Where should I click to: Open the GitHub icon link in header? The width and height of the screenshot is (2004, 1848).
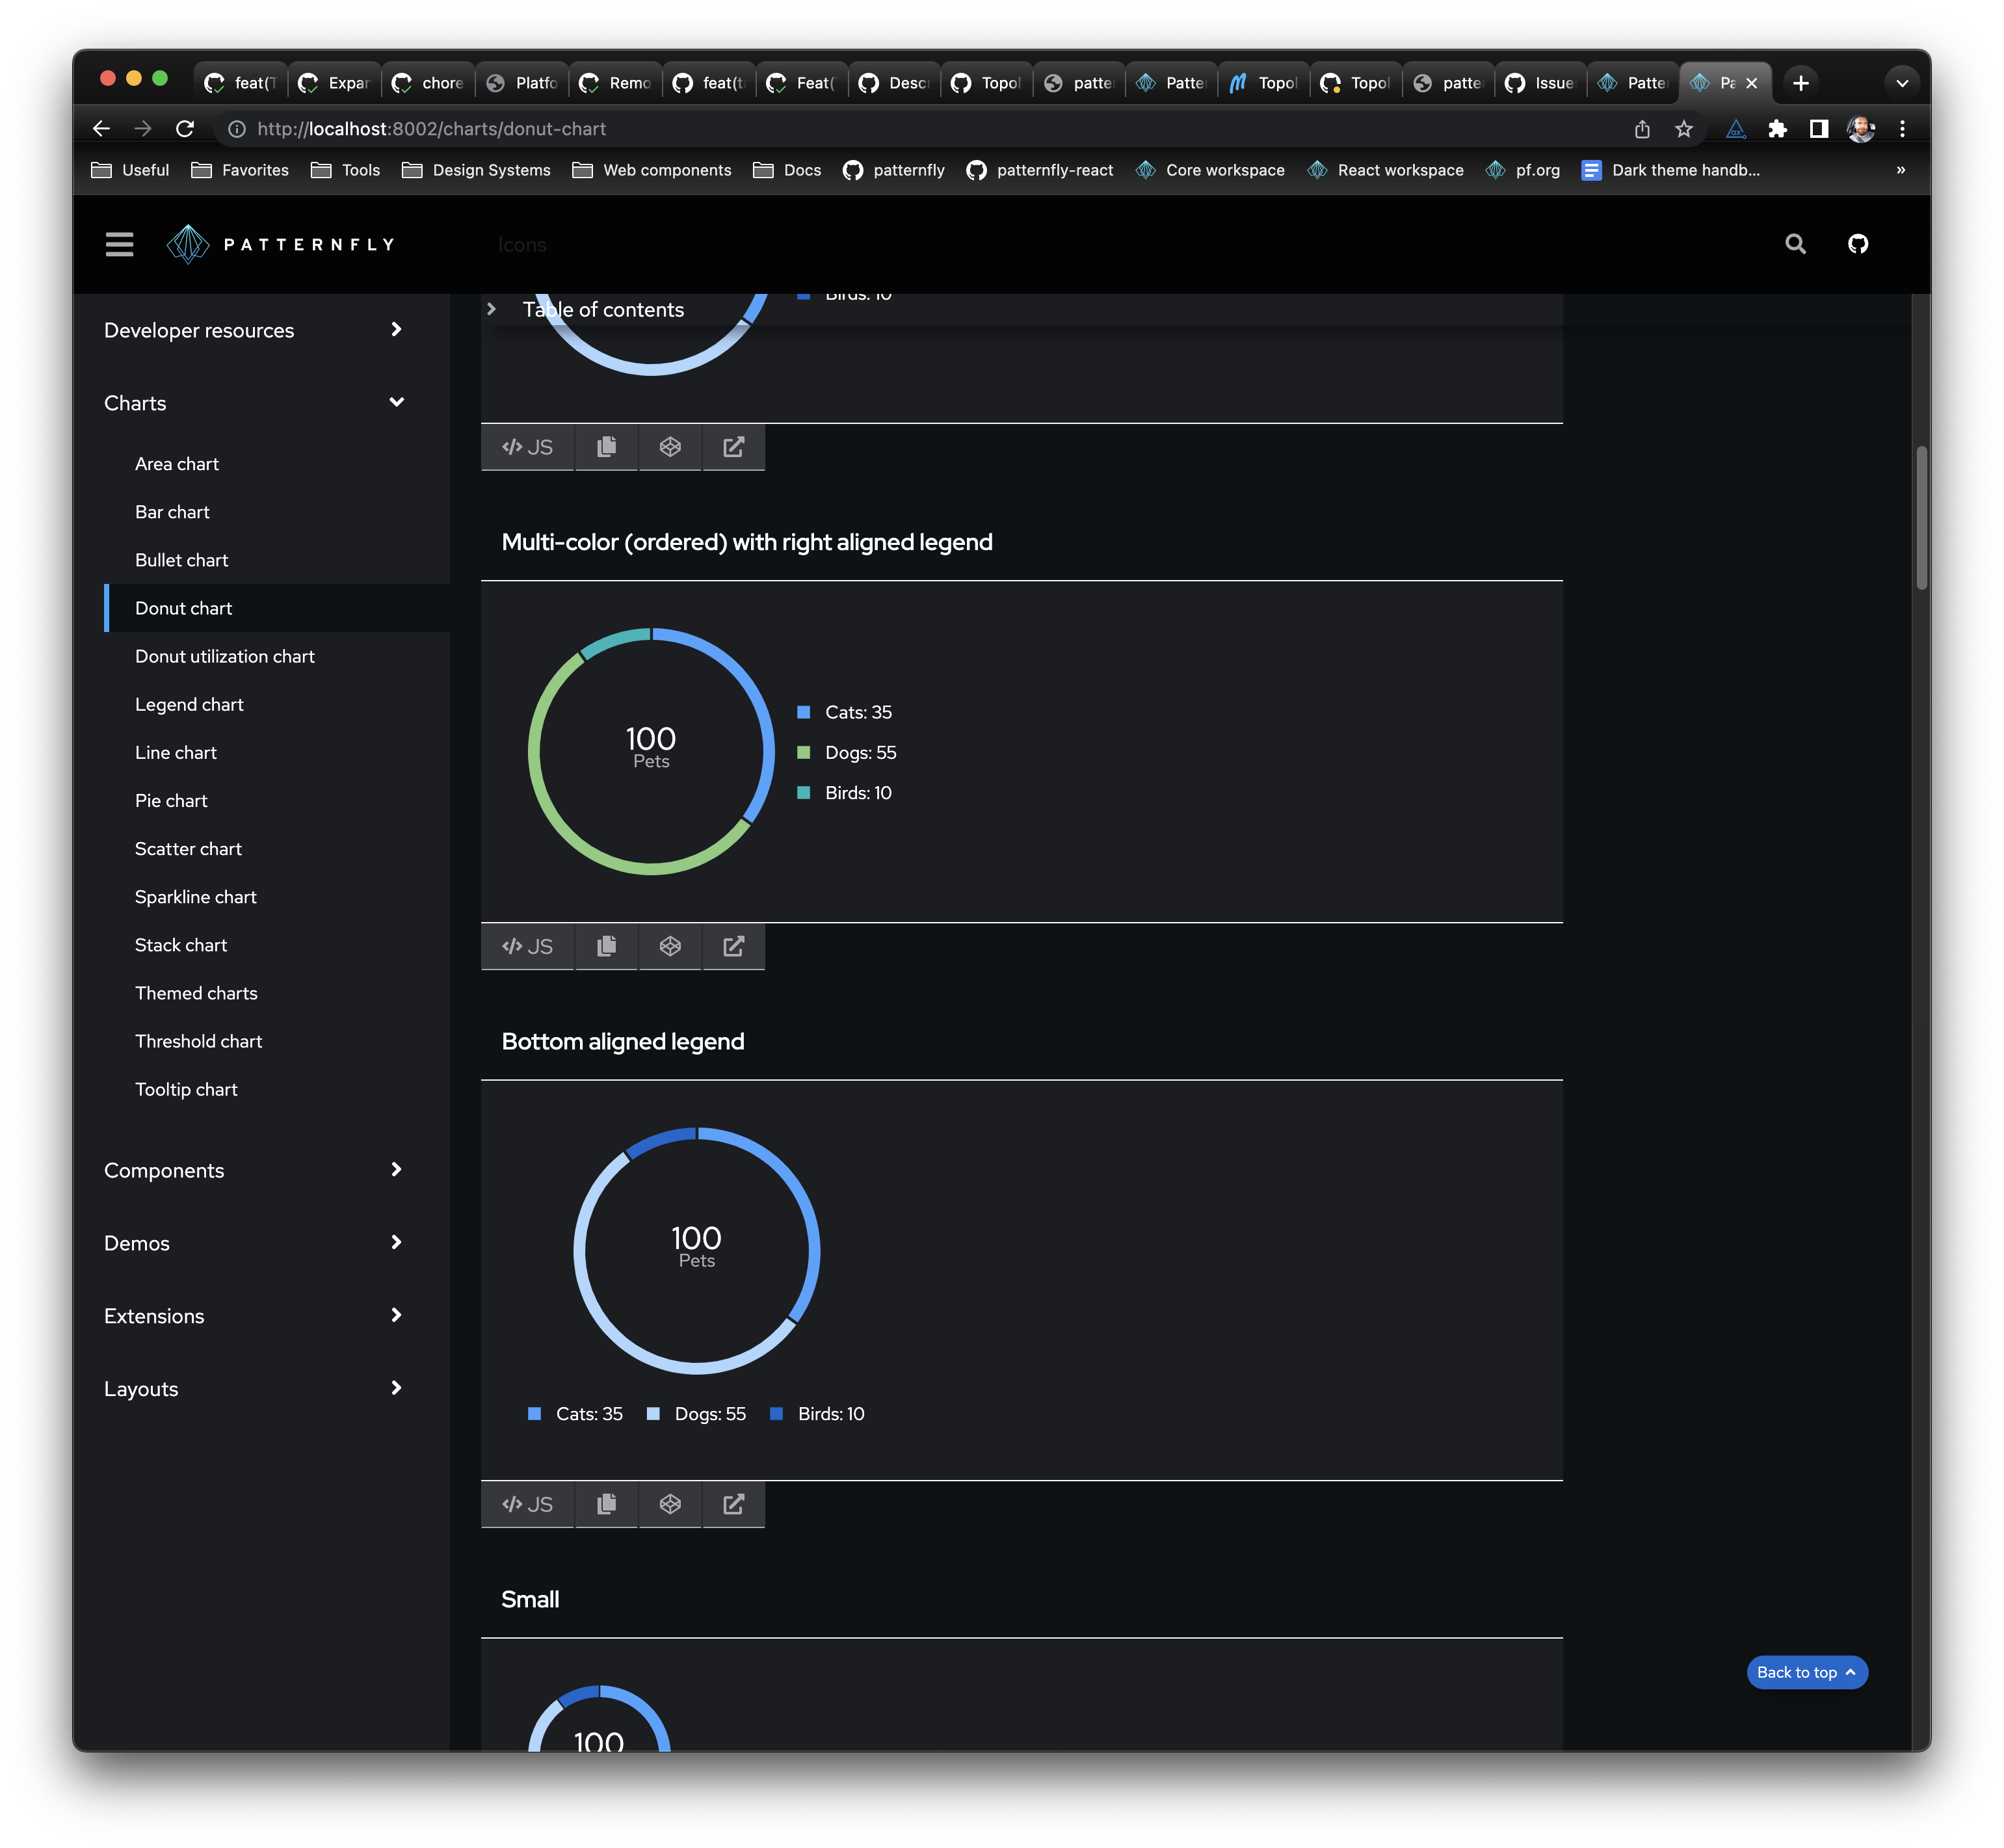point(1857,244)
